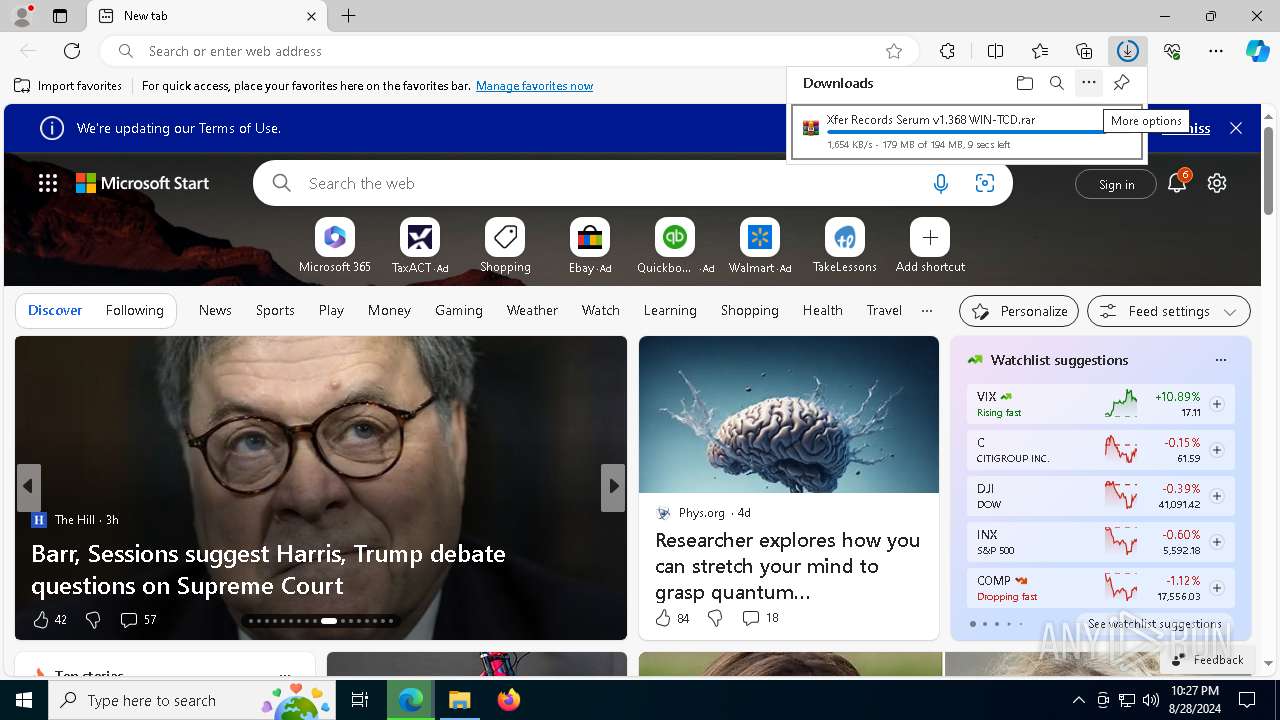The width and height of the screenshot is (1280, 720).
Task: Switch to the Following tab
Action: pos(134,310)
